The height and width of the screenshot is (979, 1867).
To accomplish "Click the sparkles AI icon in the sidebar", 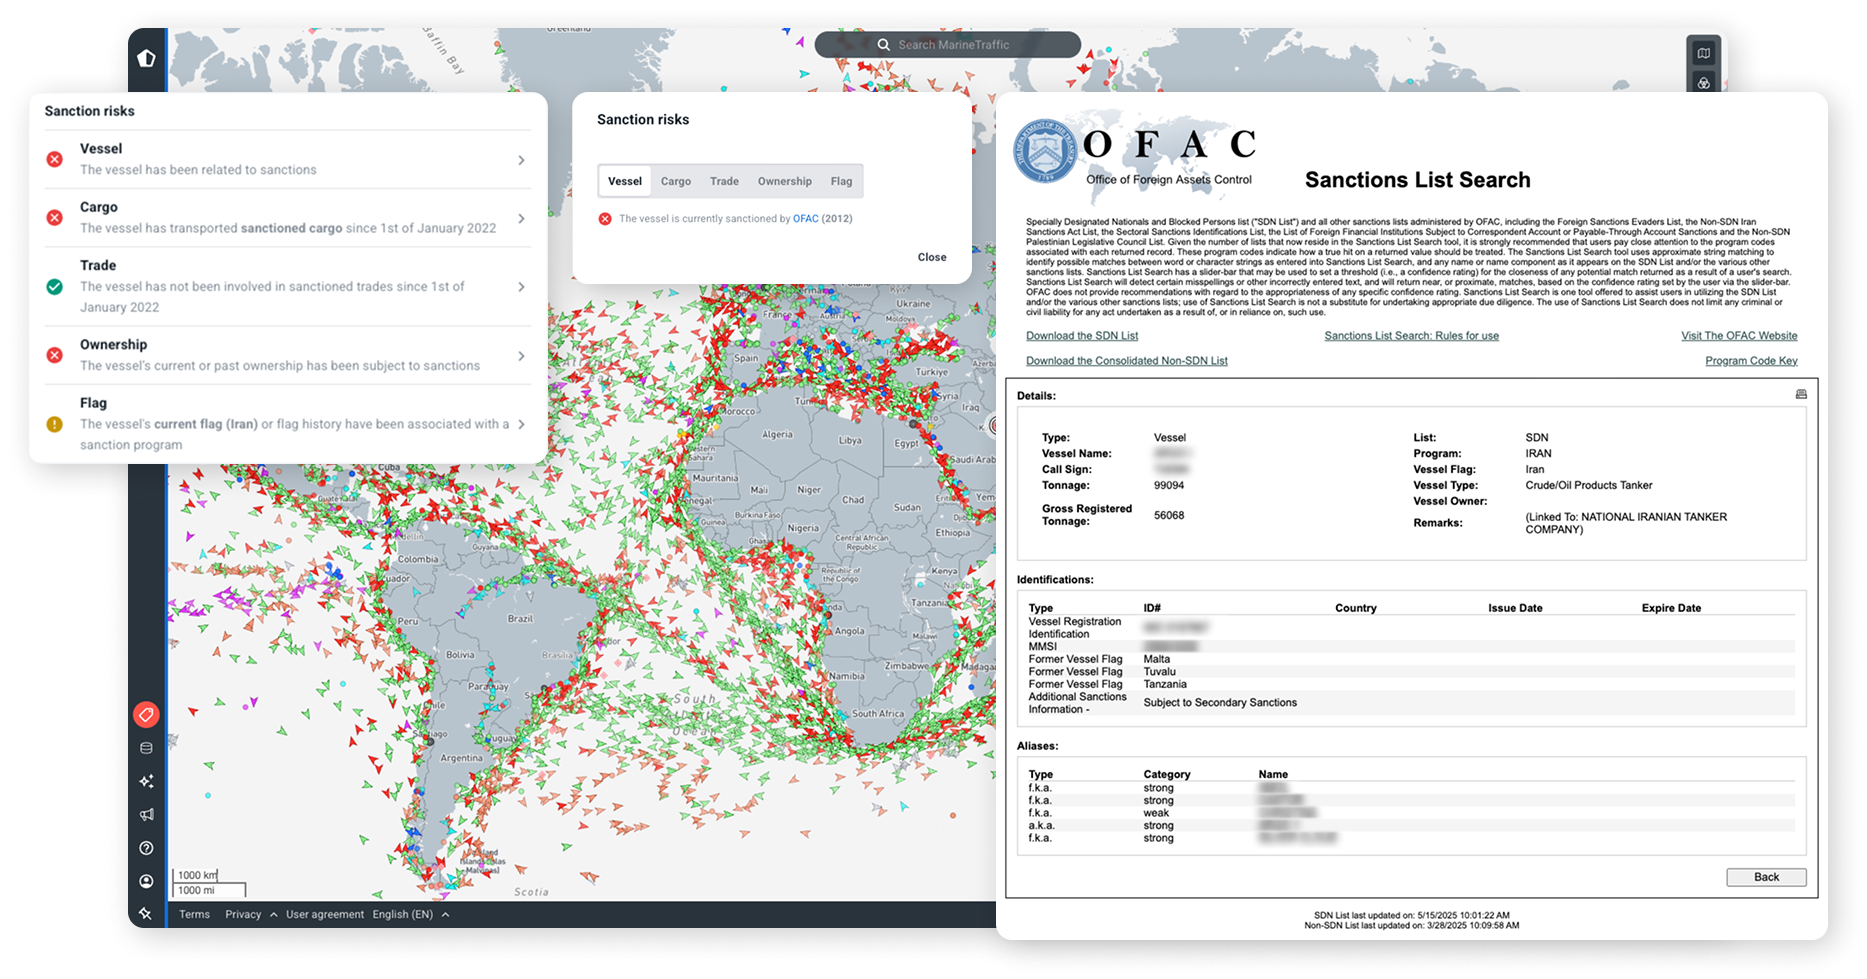I will (146, 781).
